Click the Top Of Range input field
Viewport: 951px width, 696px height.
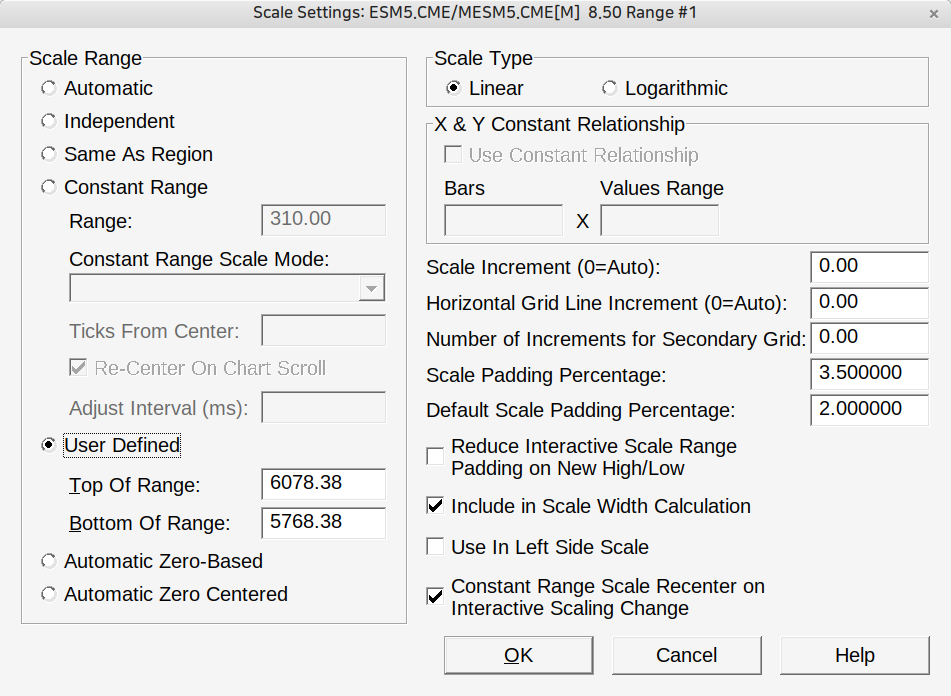point(322,484)
